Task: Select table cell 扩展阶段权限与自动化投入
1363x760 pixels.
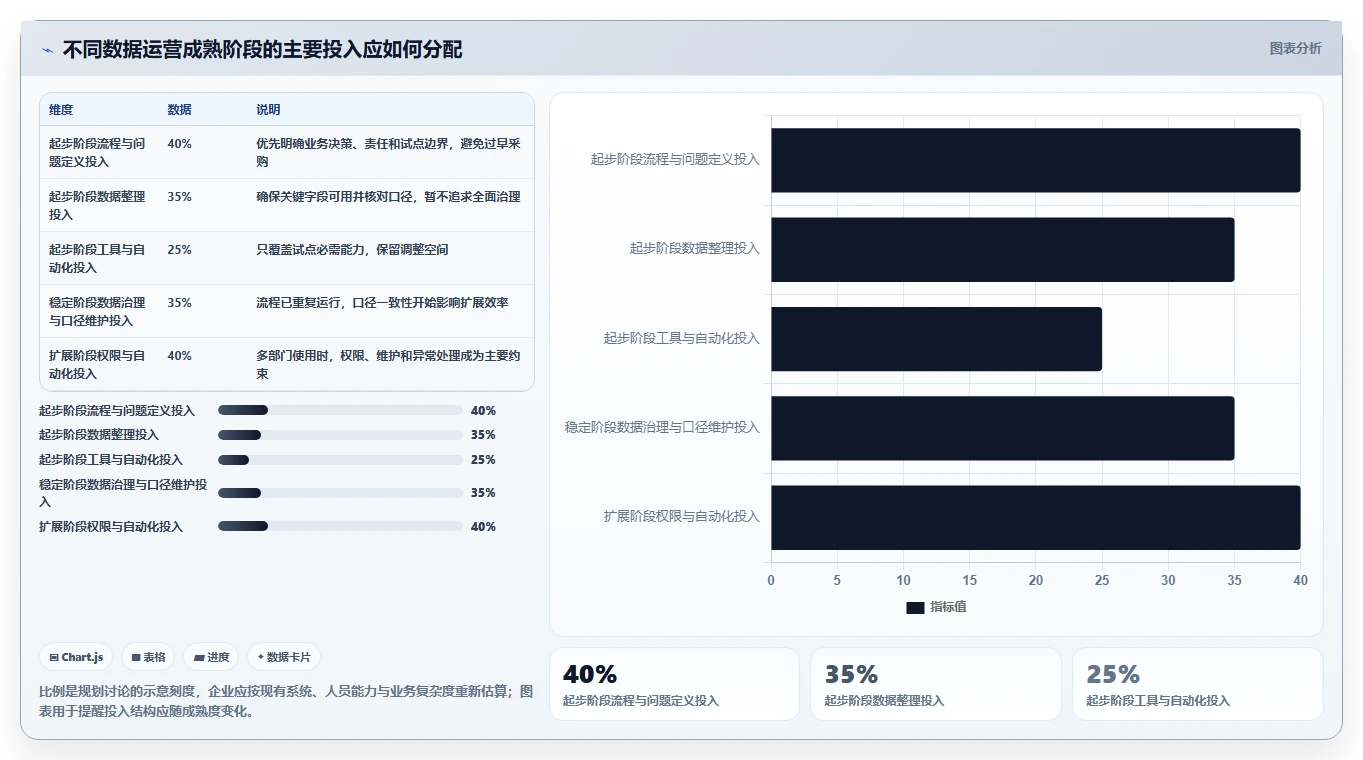Action: (97, 364)
